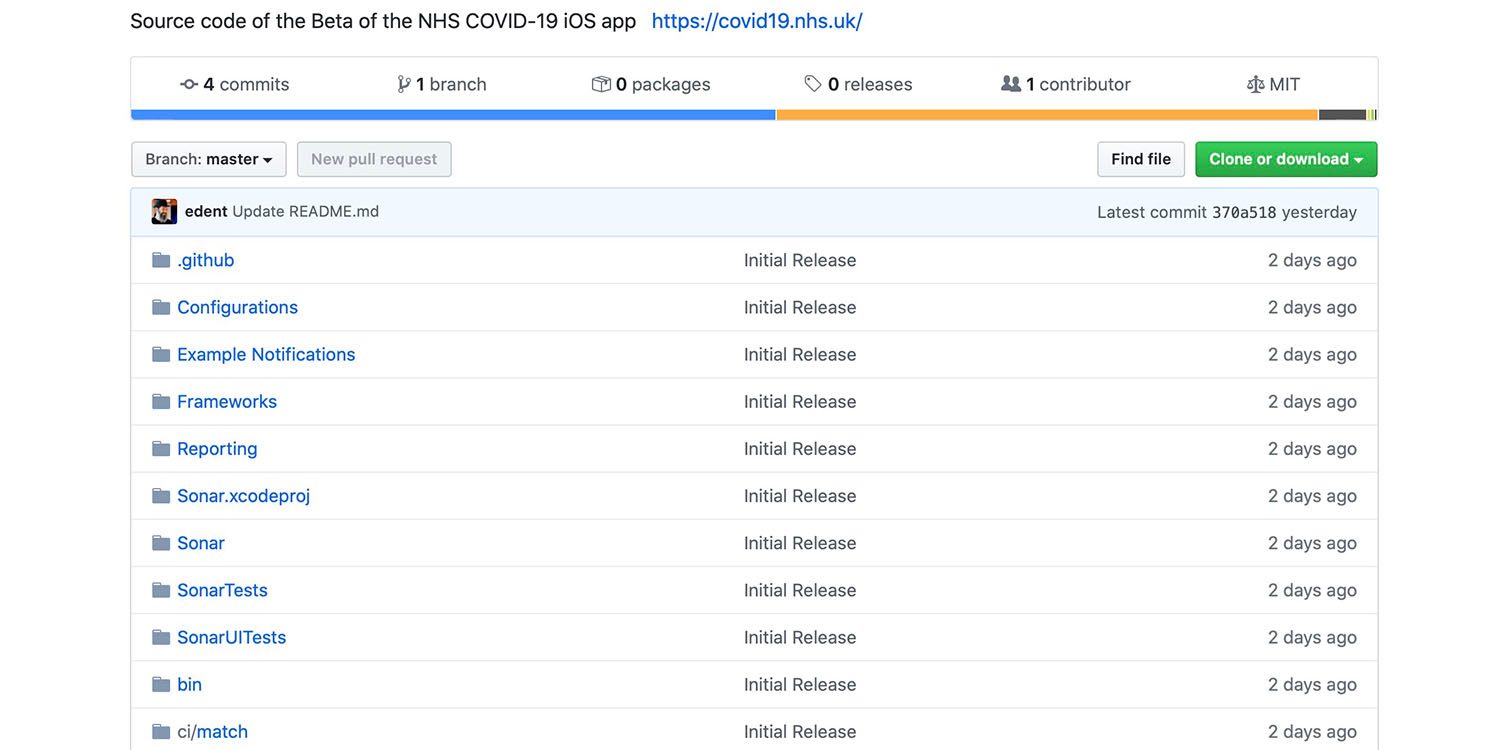
Task: Open the latest commit hash 370a518
Action: click(1244, 212)
